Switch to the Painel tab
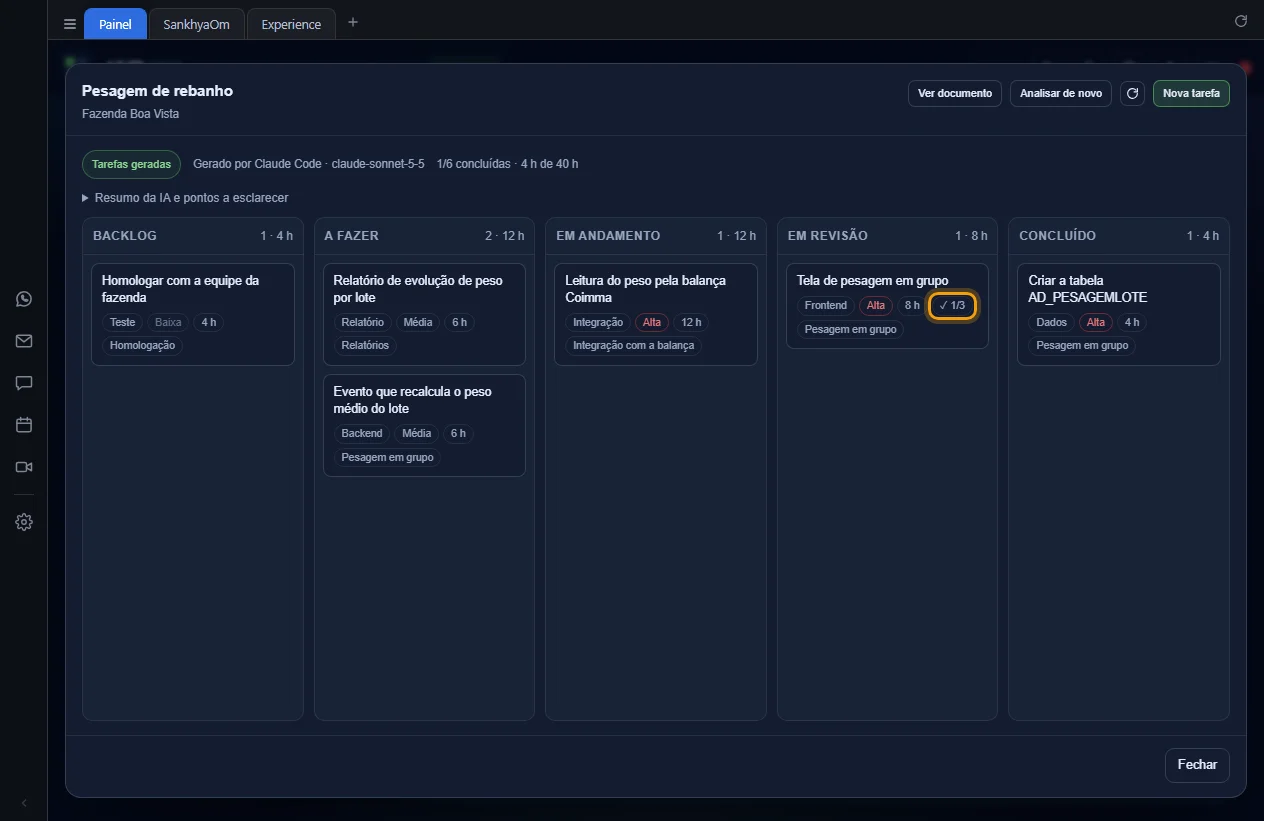This screenshot has width=1264, height=821. tap(115, 24)
